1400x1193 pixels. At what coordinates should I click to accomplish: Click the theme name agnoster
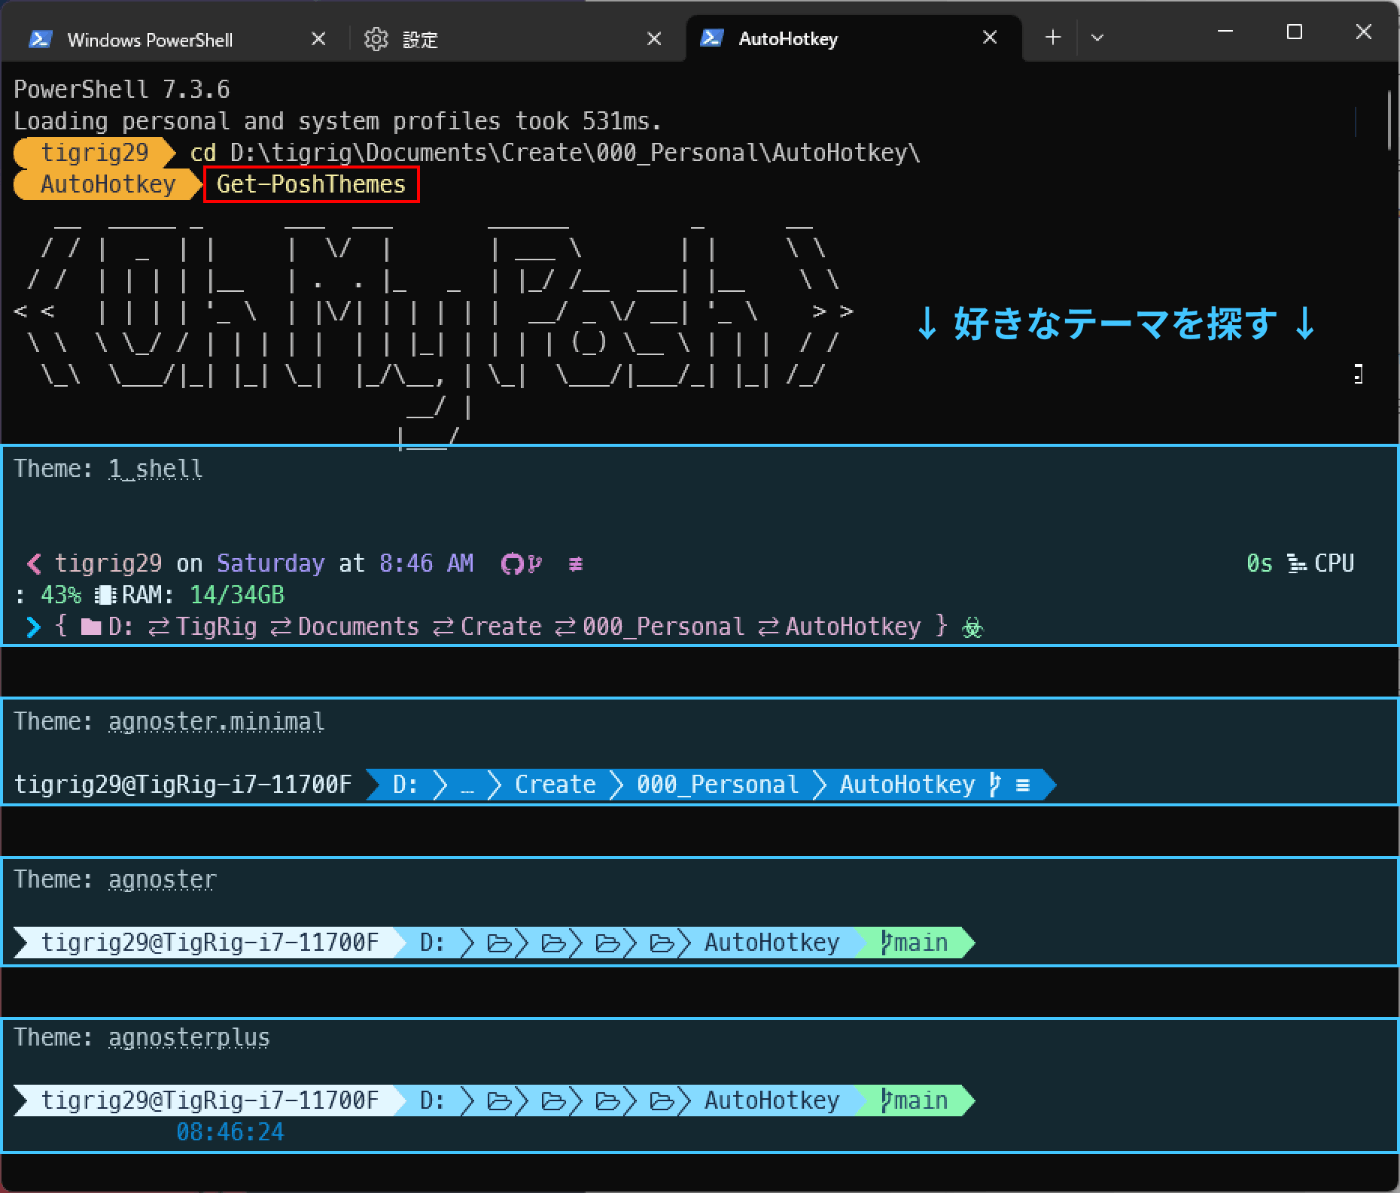pyautogui.click(x=162, y=880)
